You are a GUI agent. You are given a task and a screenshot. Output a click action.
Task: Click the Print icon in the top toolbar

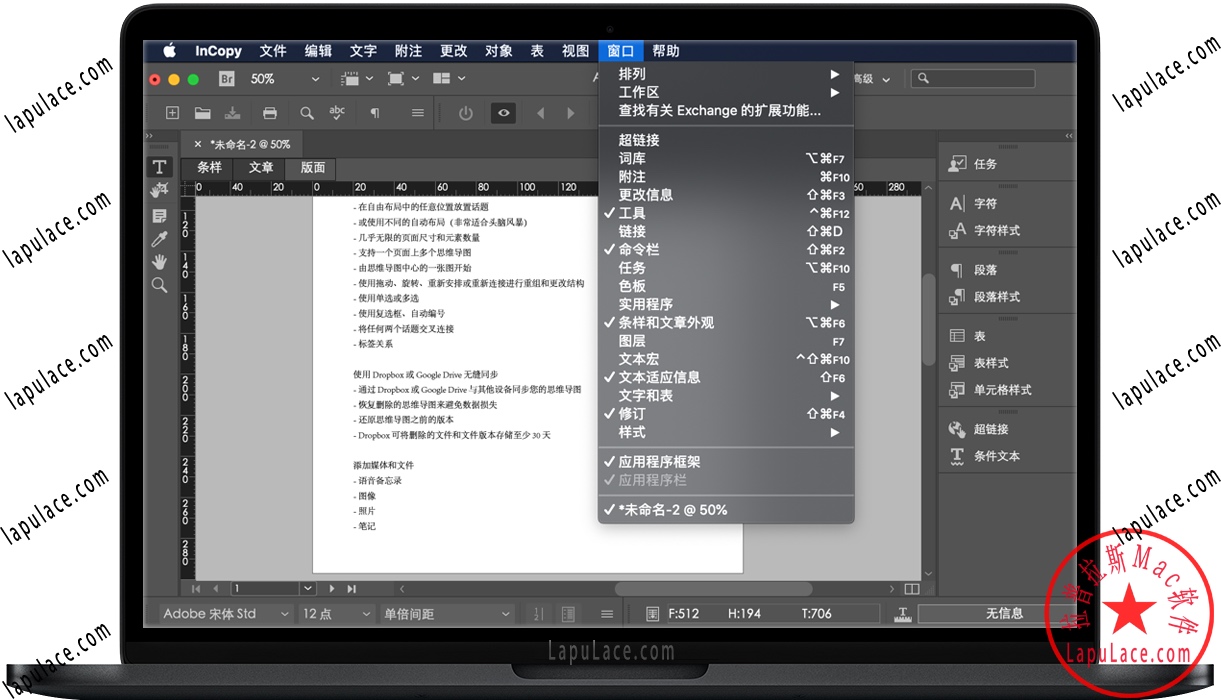pyautogui.click(x=270, y=113)
